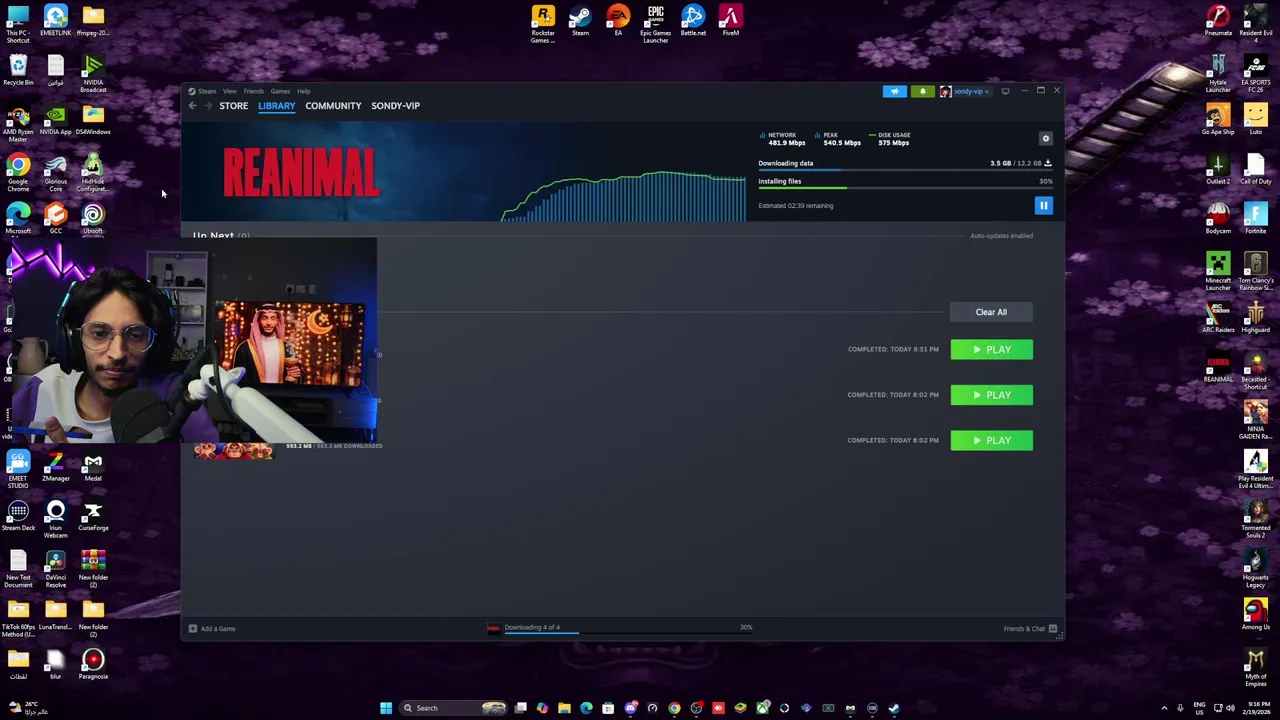Click the taskbar Search box
This screenshot has height=720, width=1280.
click(452, 708)
